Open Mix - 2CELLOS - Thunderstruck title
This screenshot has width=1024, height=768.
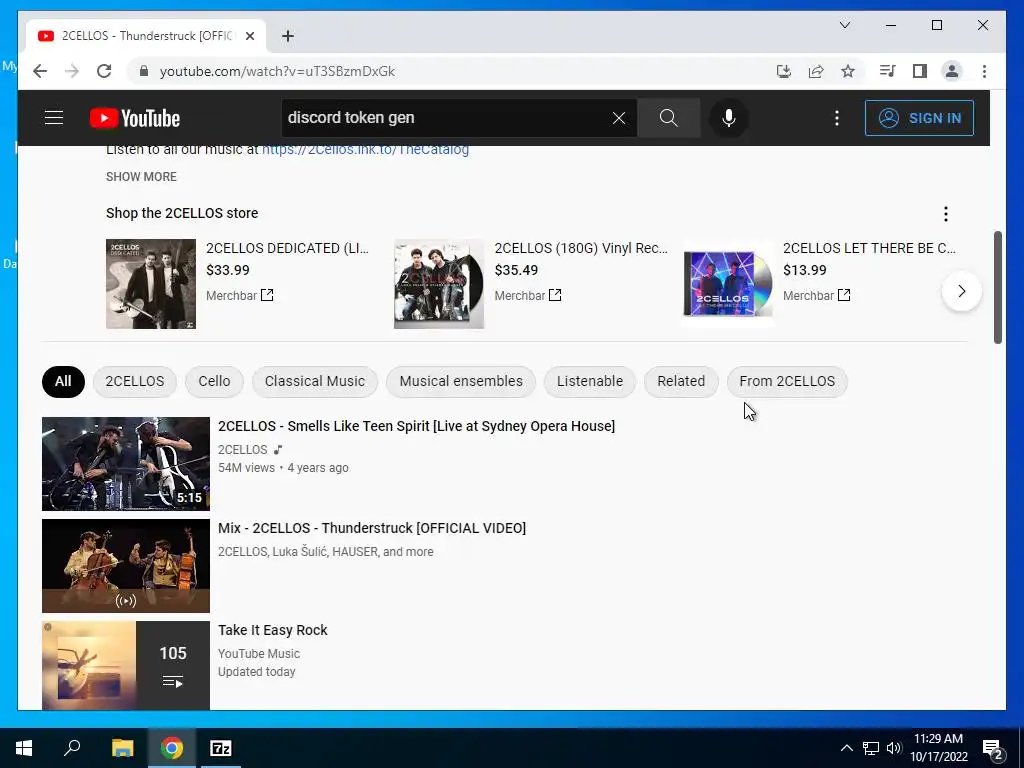tap(372, 528)
